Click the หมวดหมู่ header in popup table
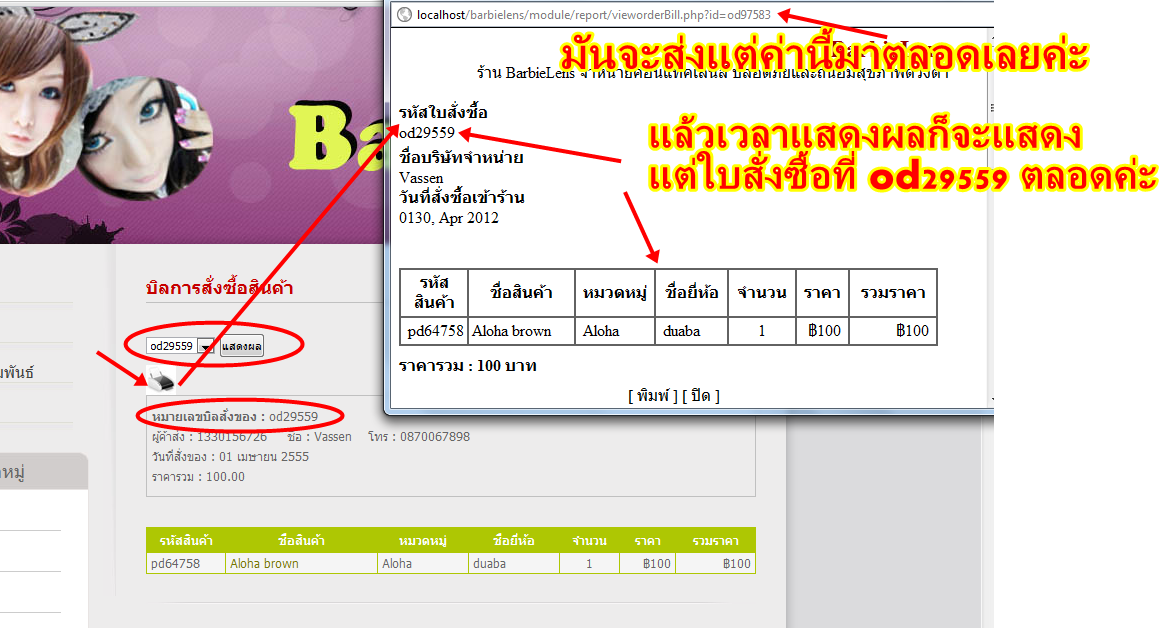Screen dimensions: 1159x628 pyautogui.click(x=615, y=293)
